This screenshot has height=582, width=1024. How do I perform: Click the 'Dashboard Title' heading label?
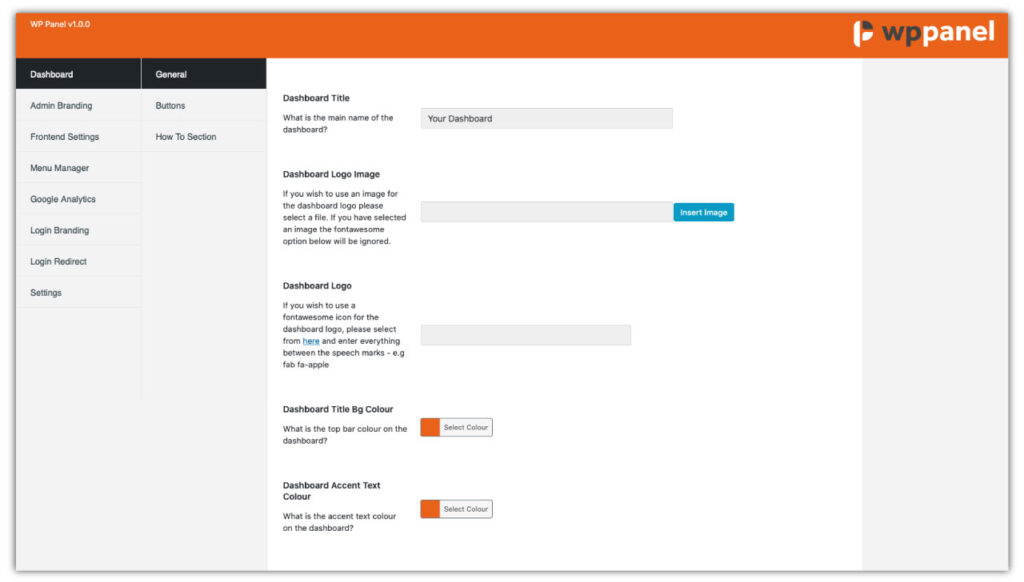coord(316,98)
